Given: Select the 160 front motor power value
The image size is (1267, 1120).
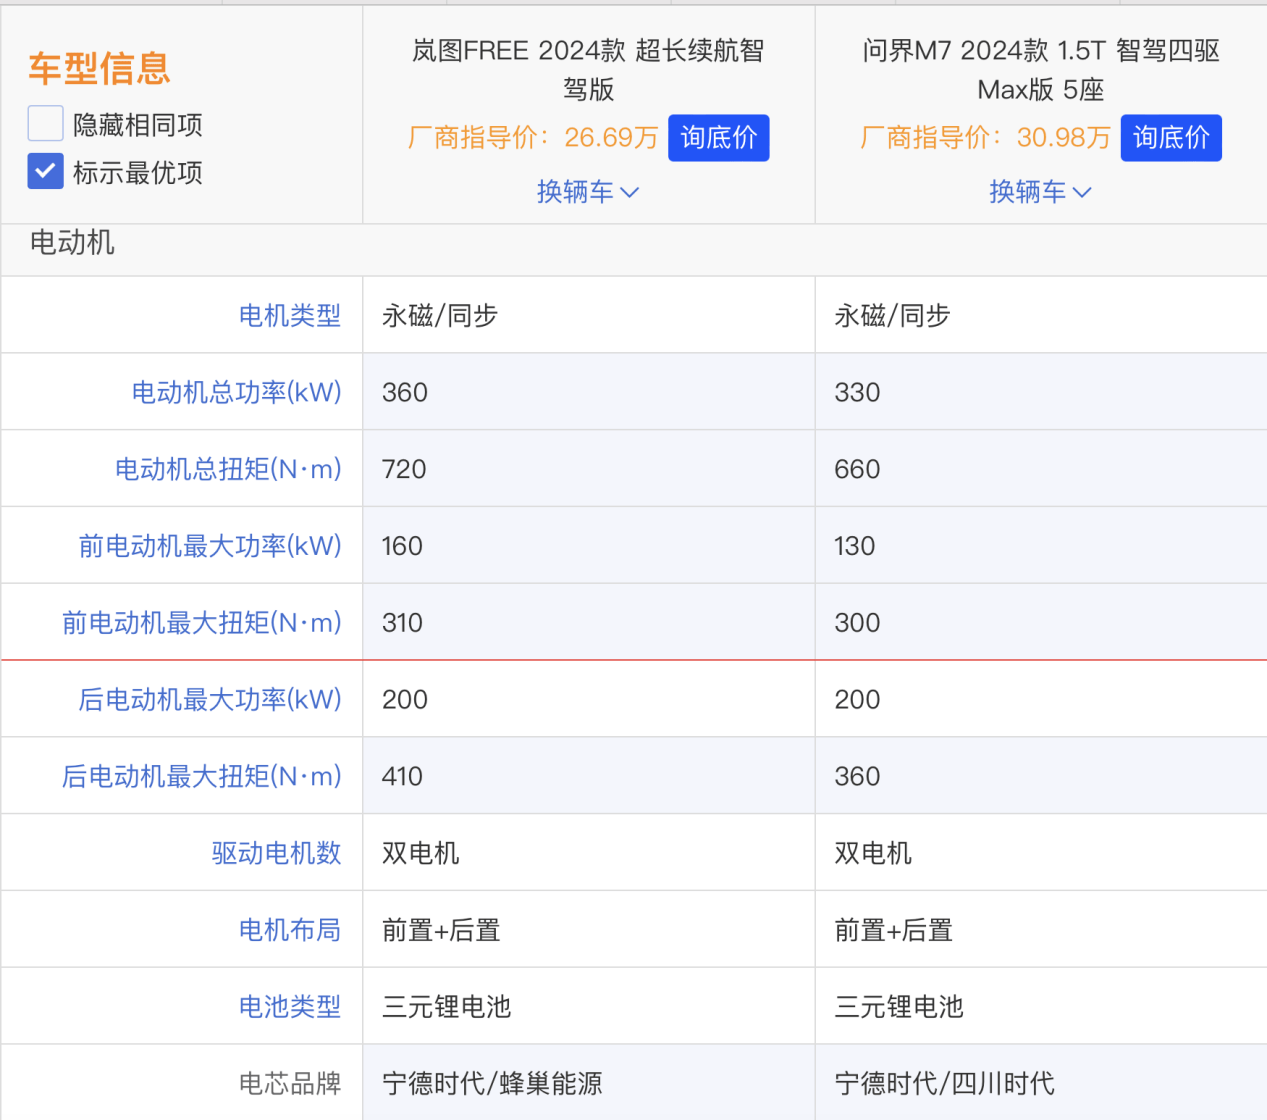Looking at the screenshot, I should pyautogui.click(x=402, y=546).
